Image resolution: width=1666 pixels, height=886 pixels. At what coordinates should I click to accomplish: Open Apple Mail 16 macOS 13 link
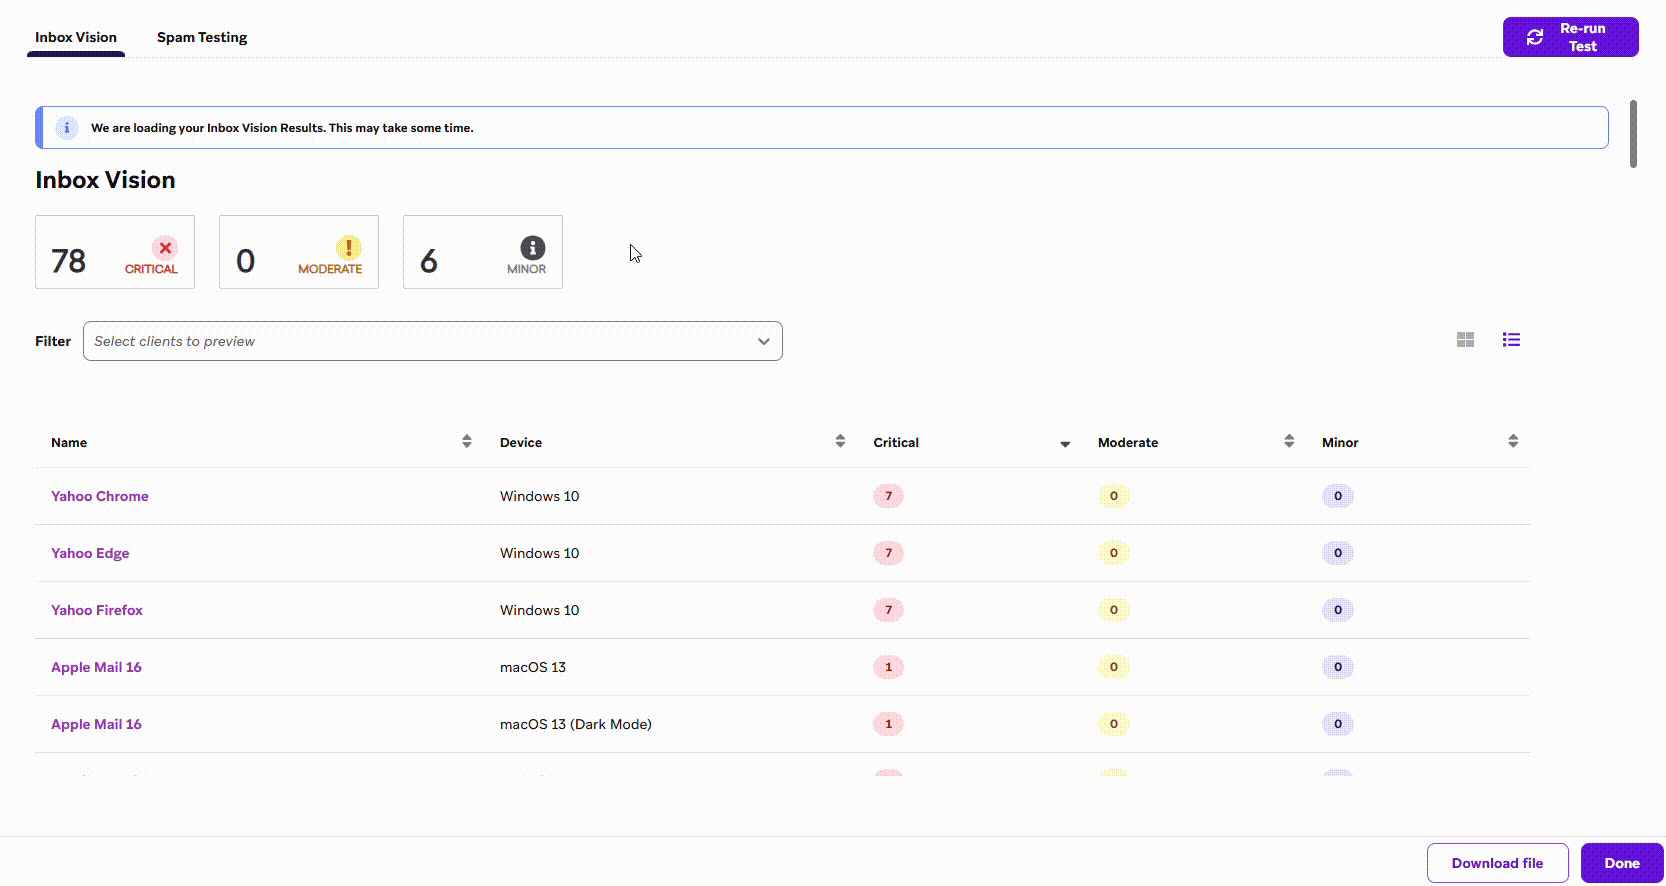(x=96, y=667)
